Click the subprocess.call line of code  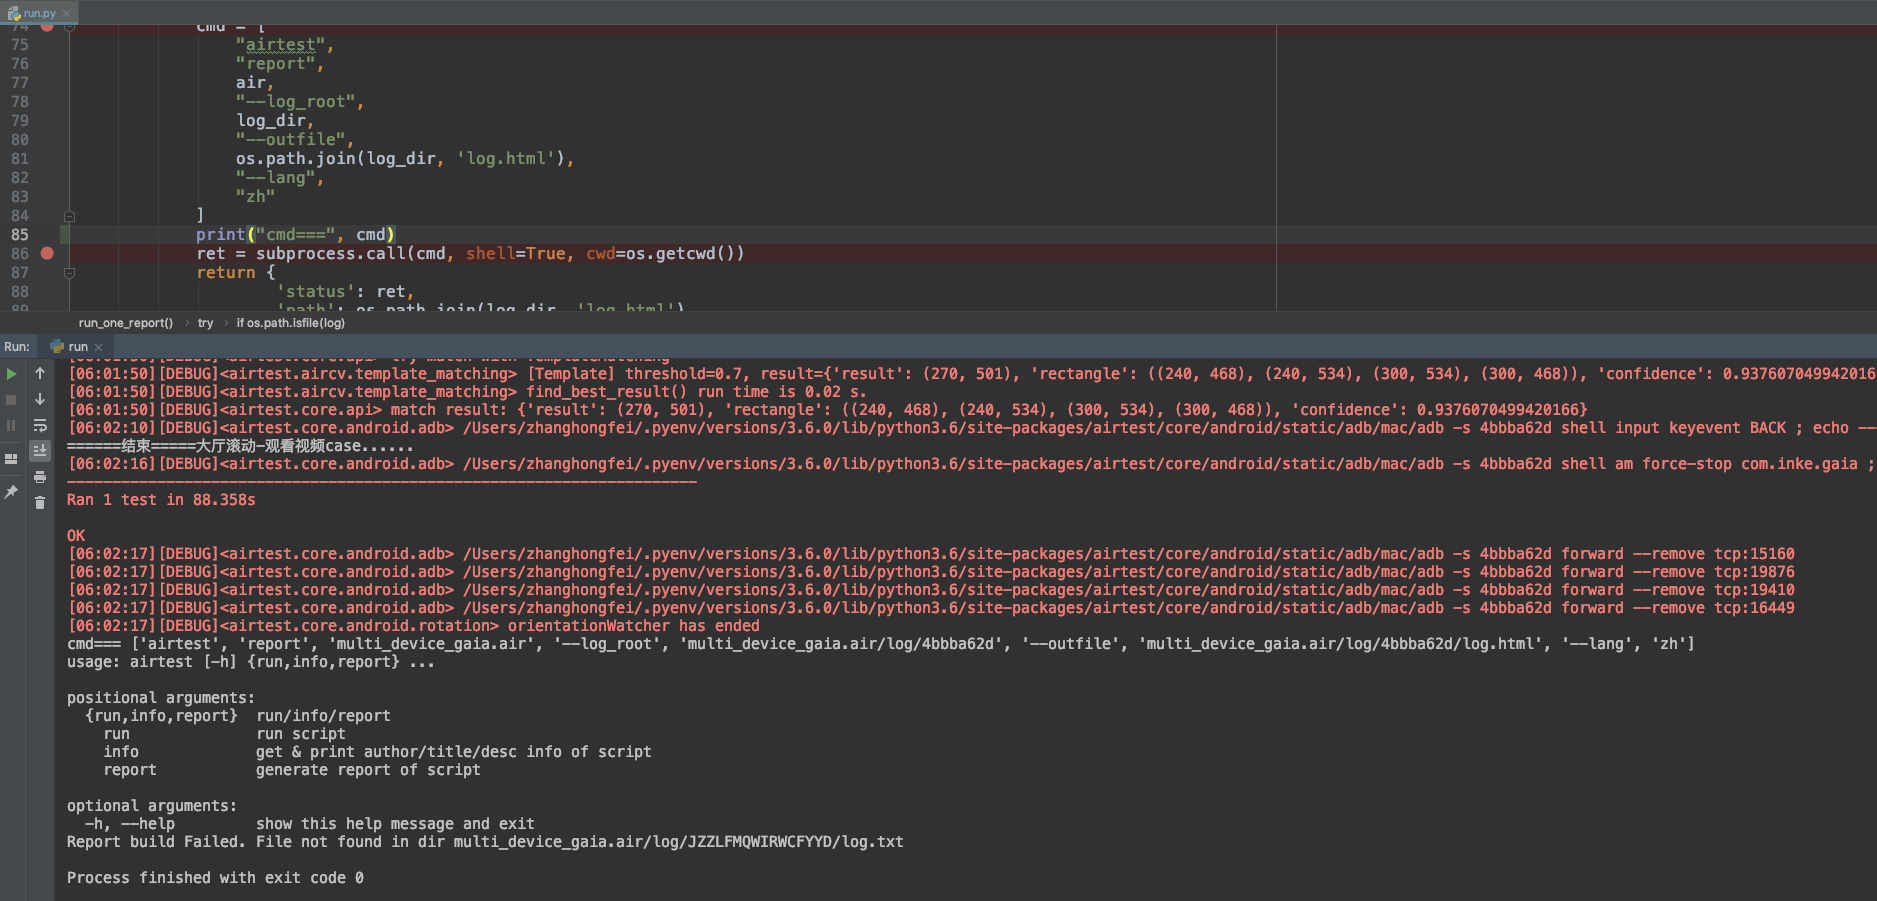[470, 254]
